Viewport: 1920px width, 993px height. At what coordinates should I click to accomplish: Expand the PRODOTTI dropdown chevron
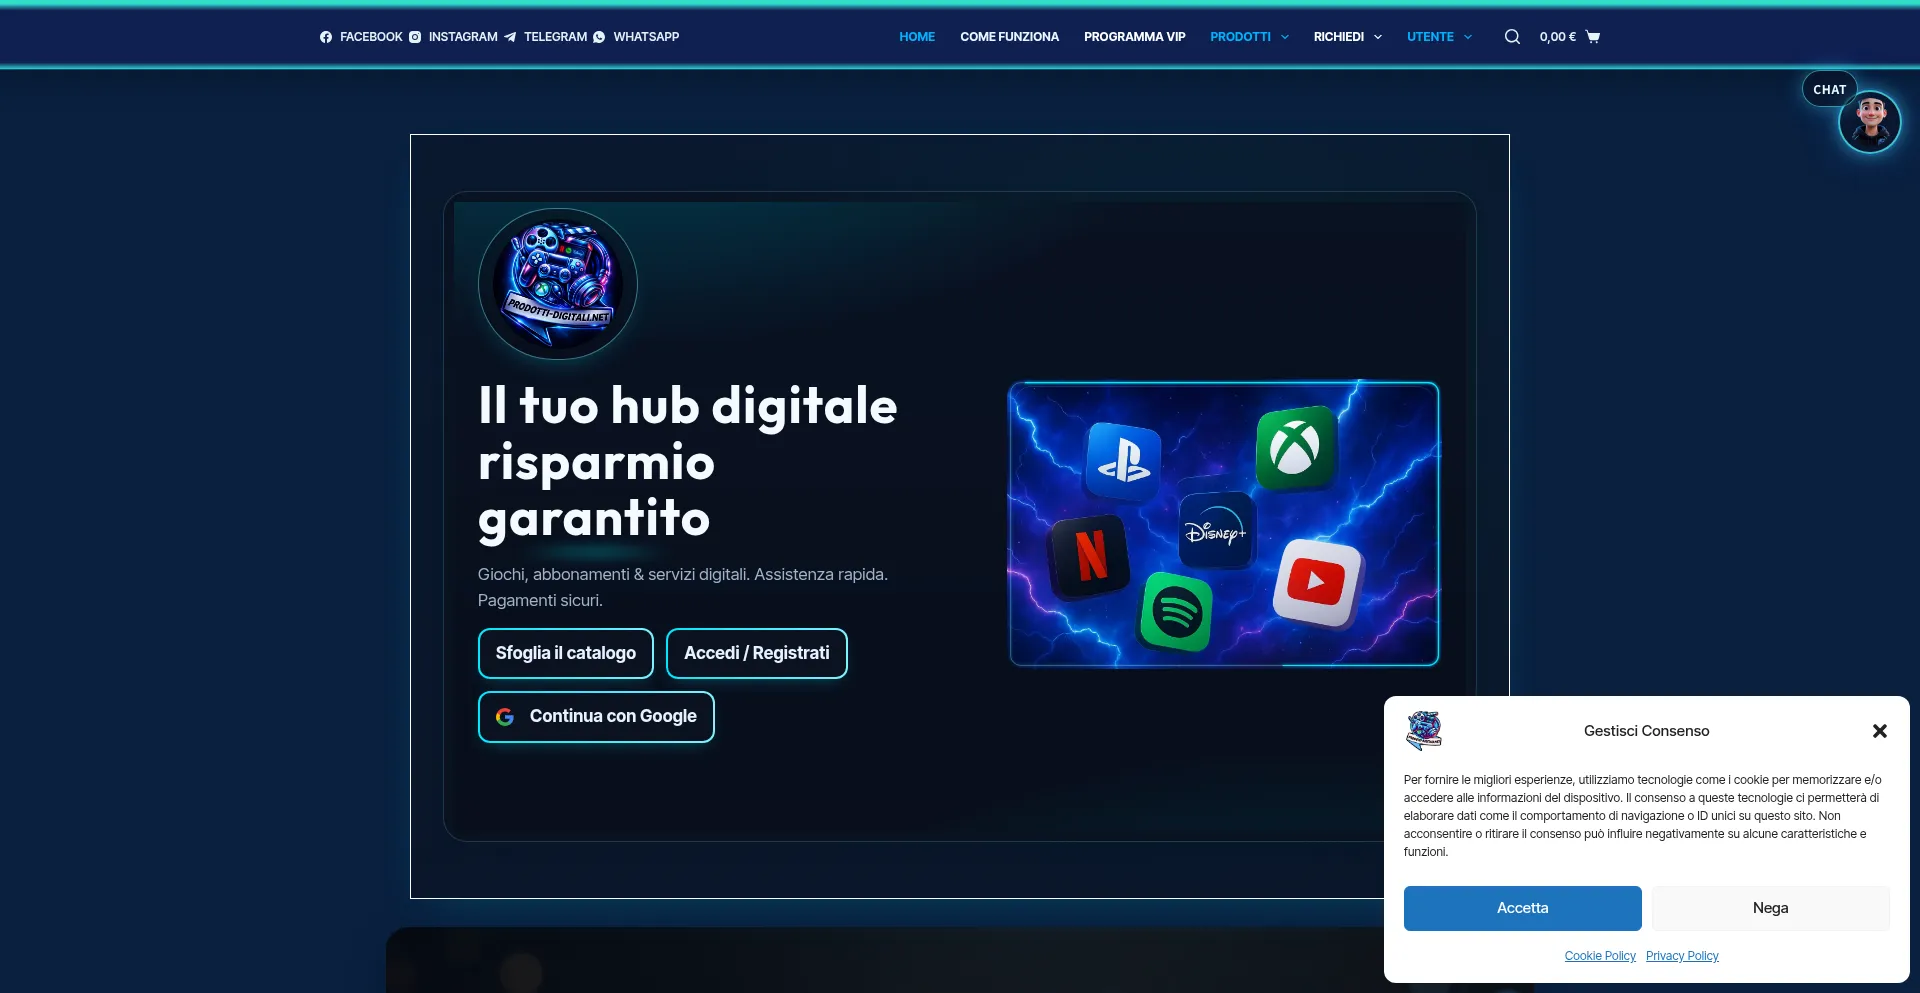pos(1285,37)
